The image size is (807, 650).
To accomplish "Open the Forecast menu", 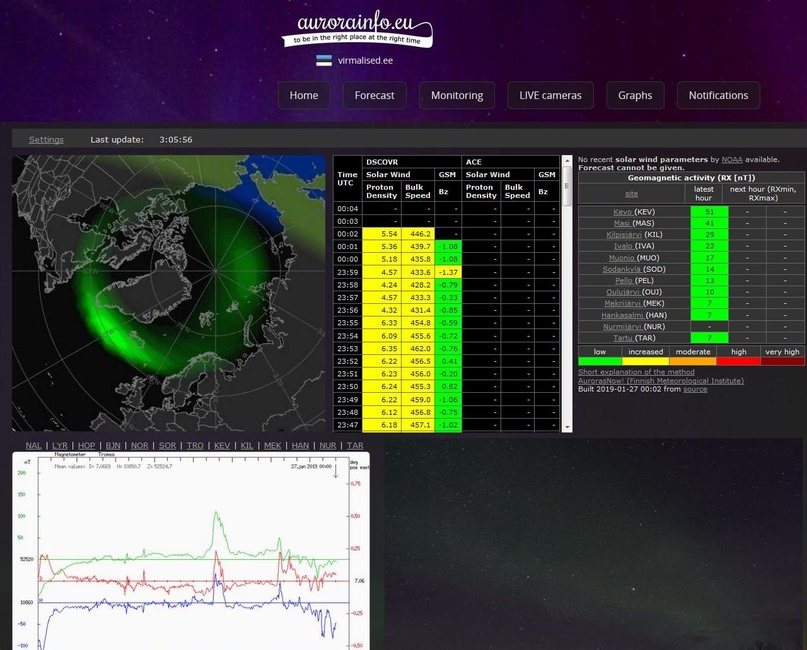I will pyautogui.click(x=375, y=95).
